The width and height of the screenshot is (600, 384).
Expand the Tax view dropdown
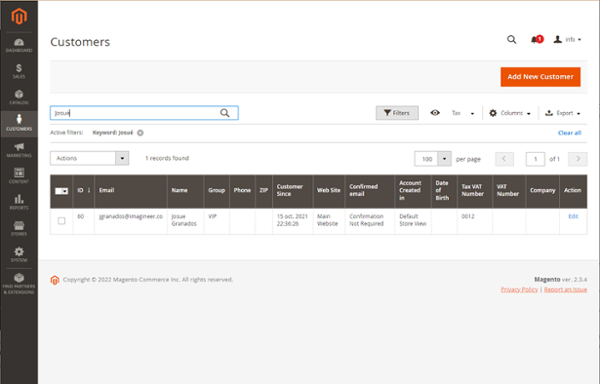click(463, 113)
